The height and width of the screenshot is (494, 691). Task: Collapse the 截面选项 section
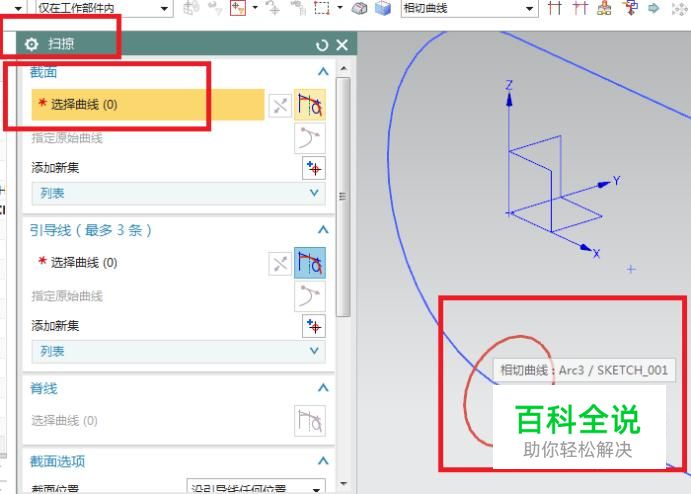tap(323, 461)
